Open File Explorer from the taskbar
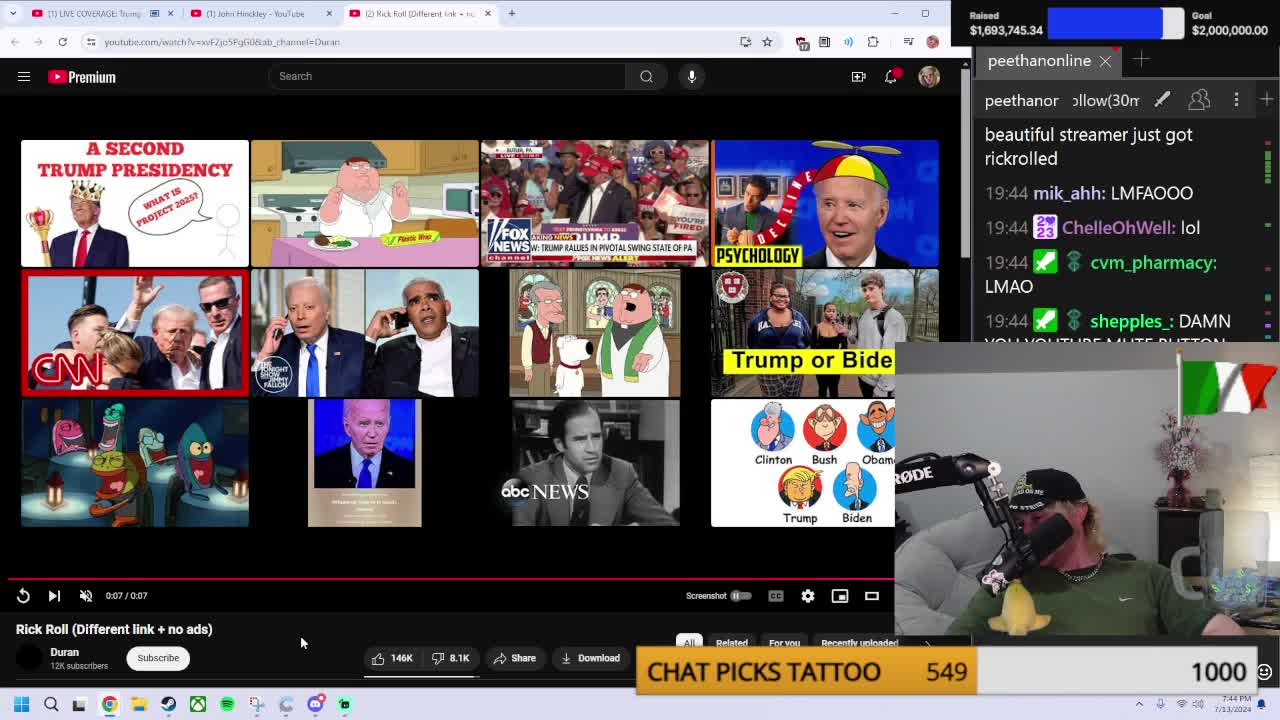 pyautogui.click(x=139, y=704)
